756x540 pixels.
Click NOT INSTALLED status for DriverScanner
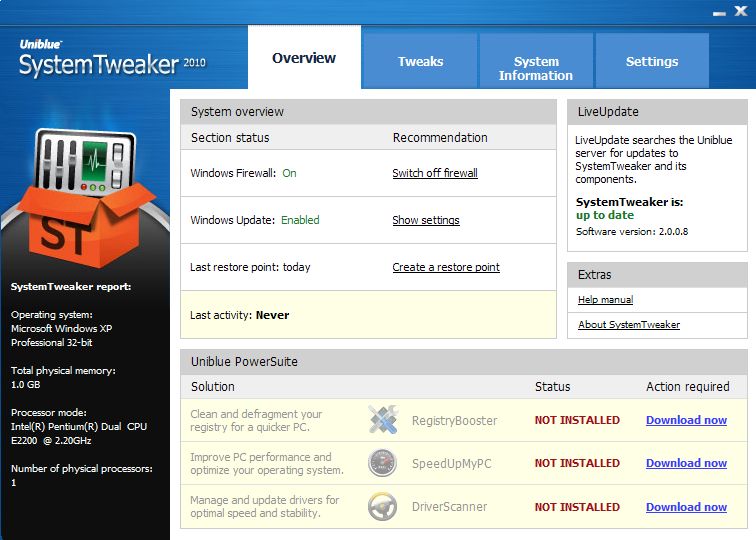click(577, 507)
